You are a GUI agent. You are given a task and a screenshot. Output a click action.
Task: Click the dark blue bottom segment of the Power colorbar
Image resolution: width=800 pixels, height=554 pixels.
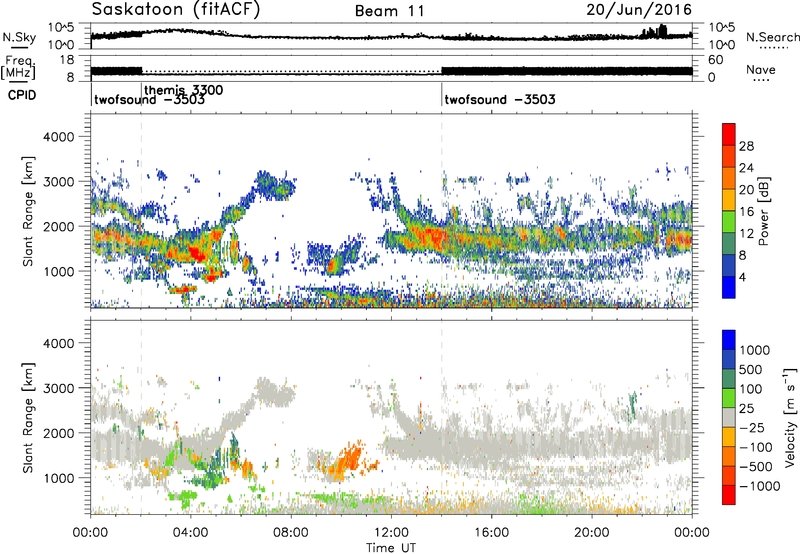(729, 287)
